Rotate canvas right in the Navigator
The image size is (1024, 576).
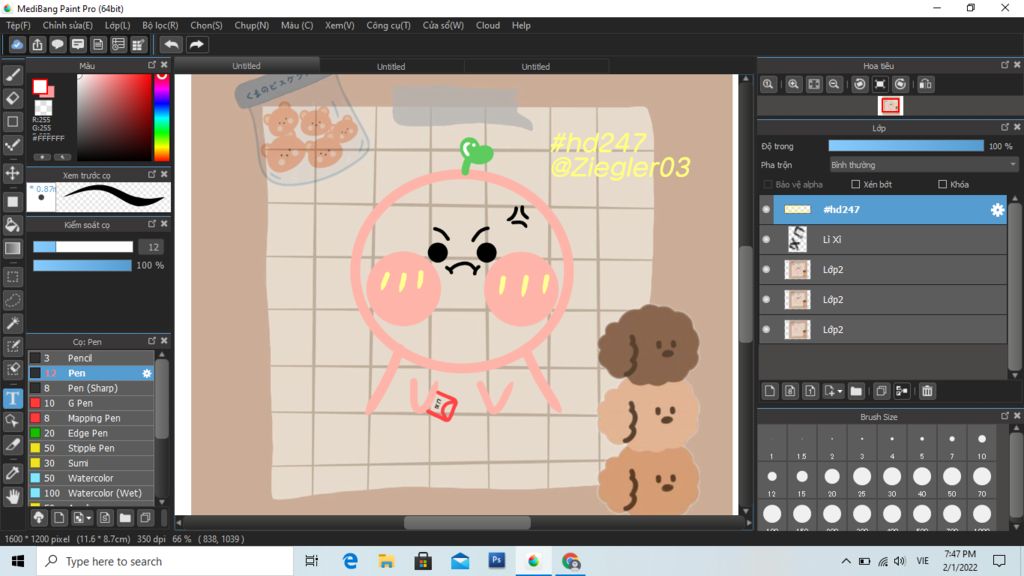[901, 84]
